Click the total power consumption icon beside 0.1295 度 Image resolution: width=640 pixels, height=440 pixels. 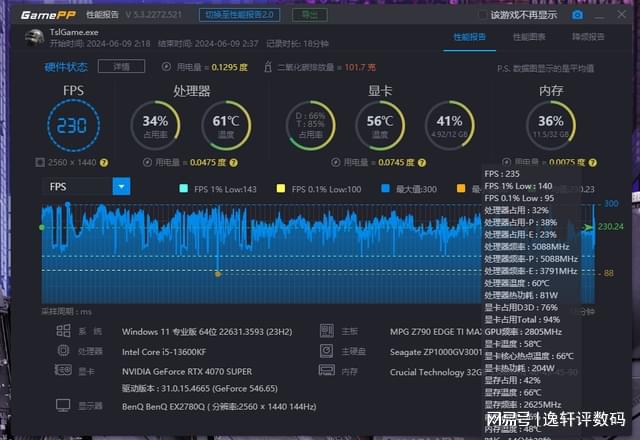coord(166,67)
